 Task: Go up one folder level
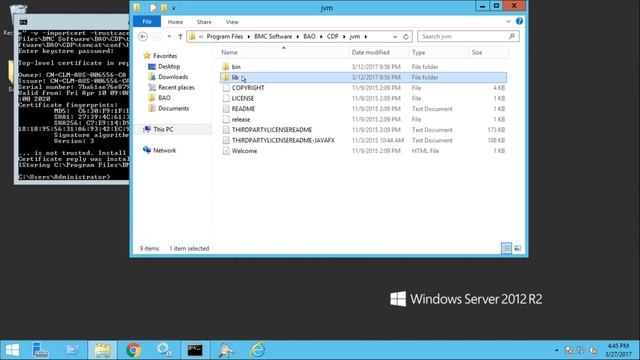180,37
